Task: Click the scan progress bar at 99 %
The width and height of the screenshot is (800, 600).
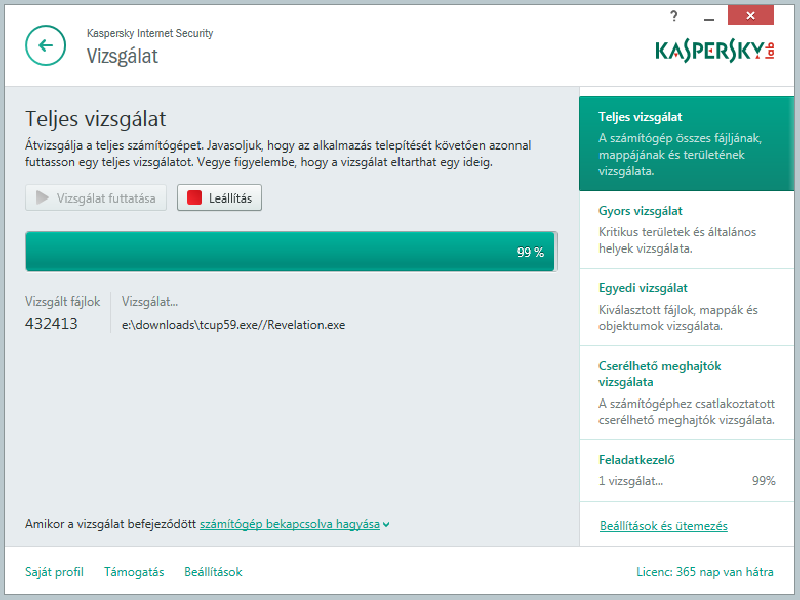Action: (291, 251)
